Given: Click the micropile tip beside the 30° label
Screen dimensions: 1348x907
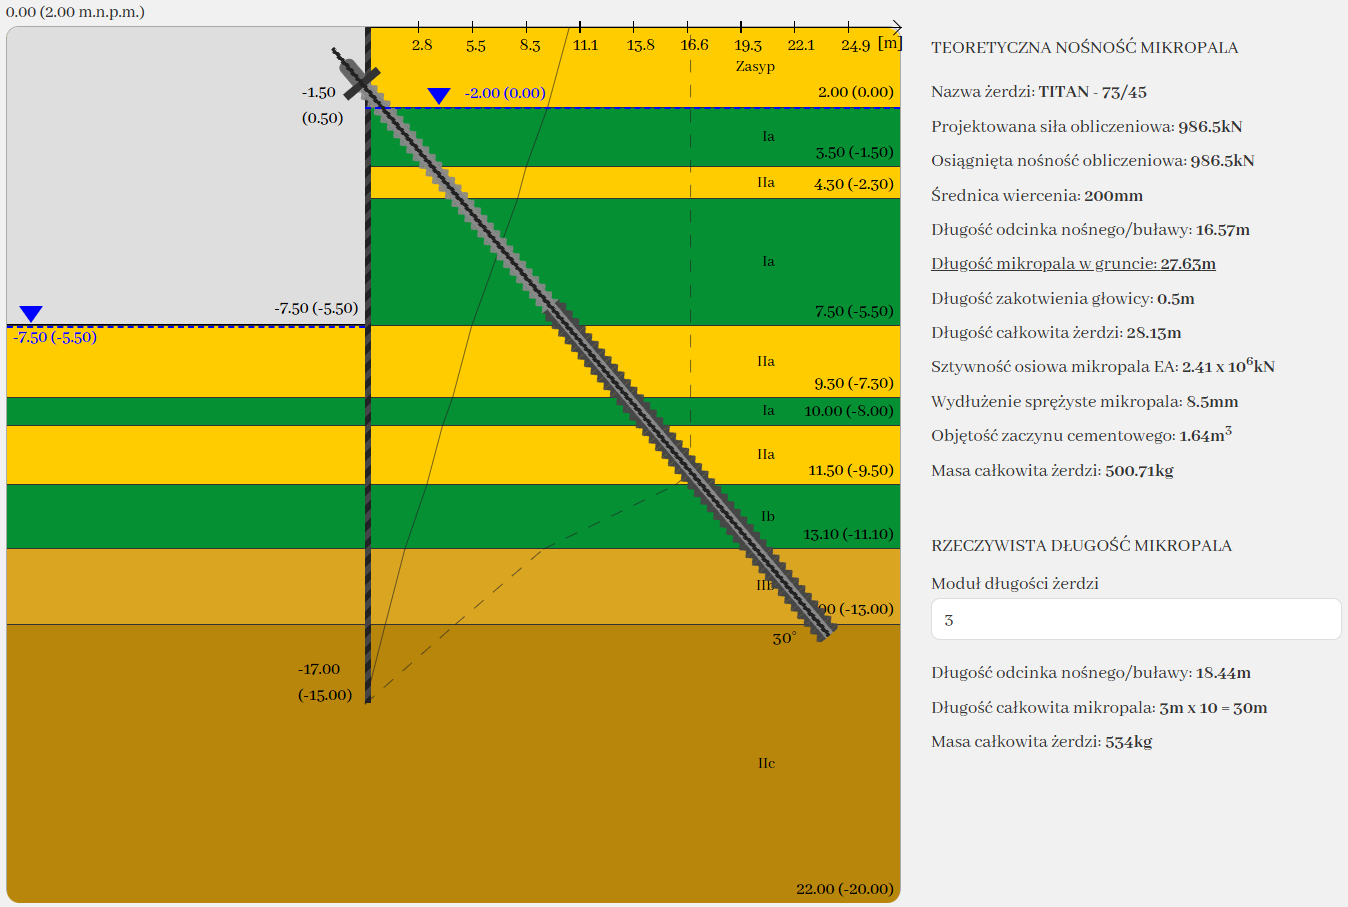Looking at the screenshot, I should [x=824, y=630].
